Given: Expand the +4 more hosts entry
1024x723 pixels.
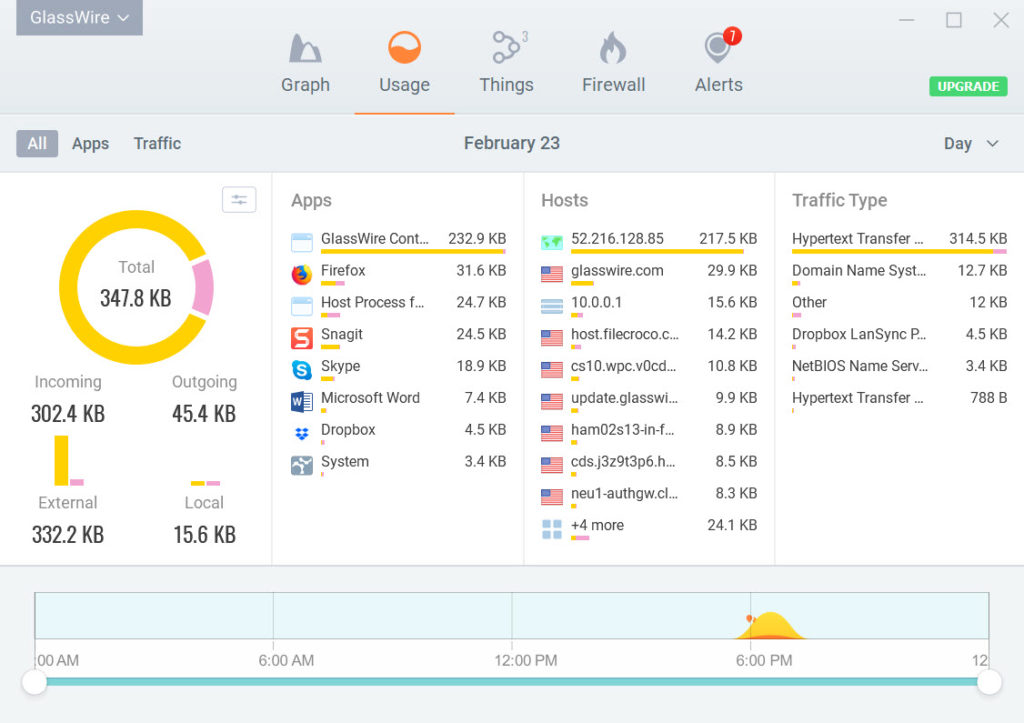Looking at the screenshot, I should coord(649,526).
